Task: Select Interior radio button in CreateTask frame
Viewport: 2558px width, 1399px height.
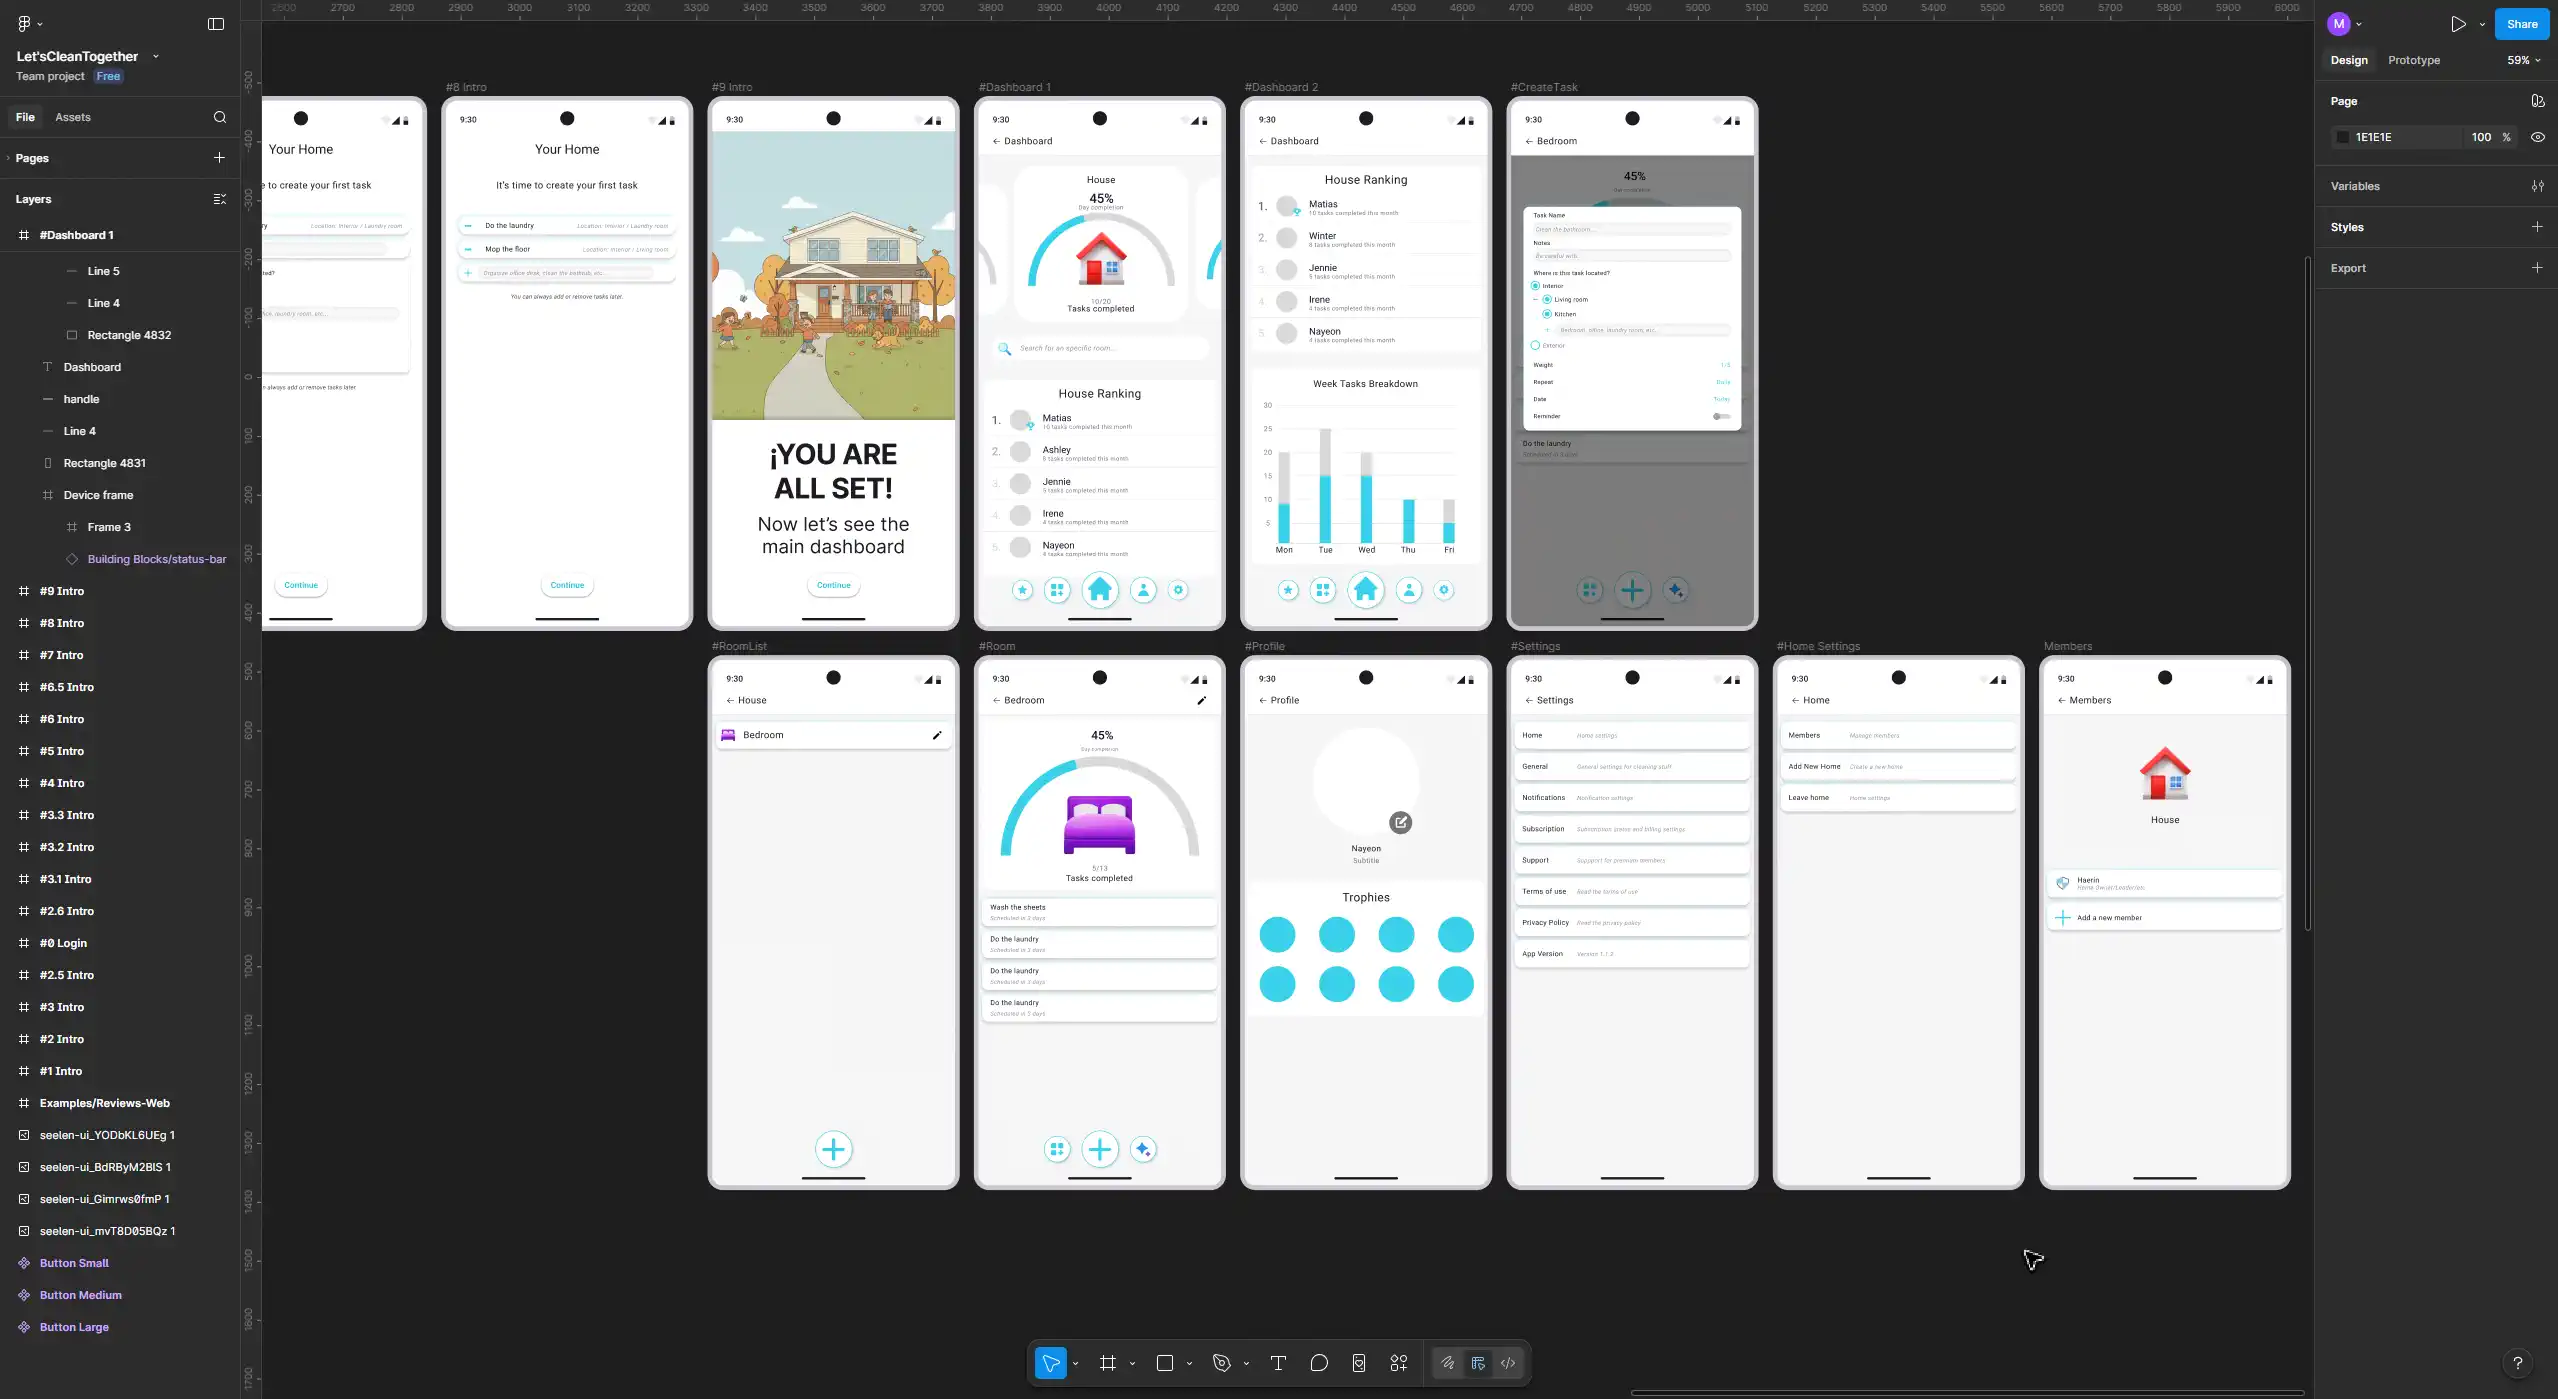Action: [1535, 286]
